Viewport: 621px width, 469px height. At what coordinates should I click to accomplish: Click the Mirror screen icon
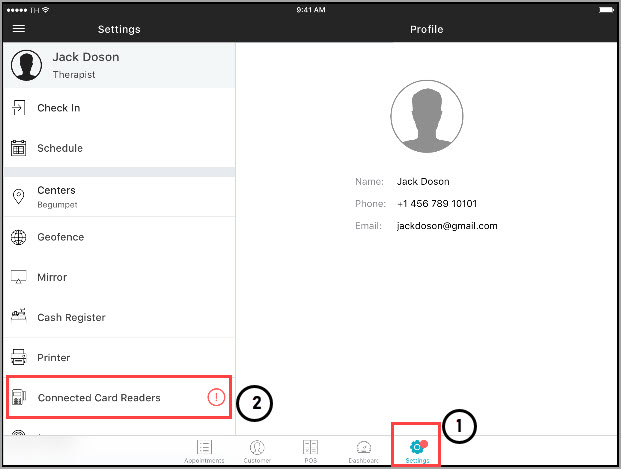tap(18, 277)
